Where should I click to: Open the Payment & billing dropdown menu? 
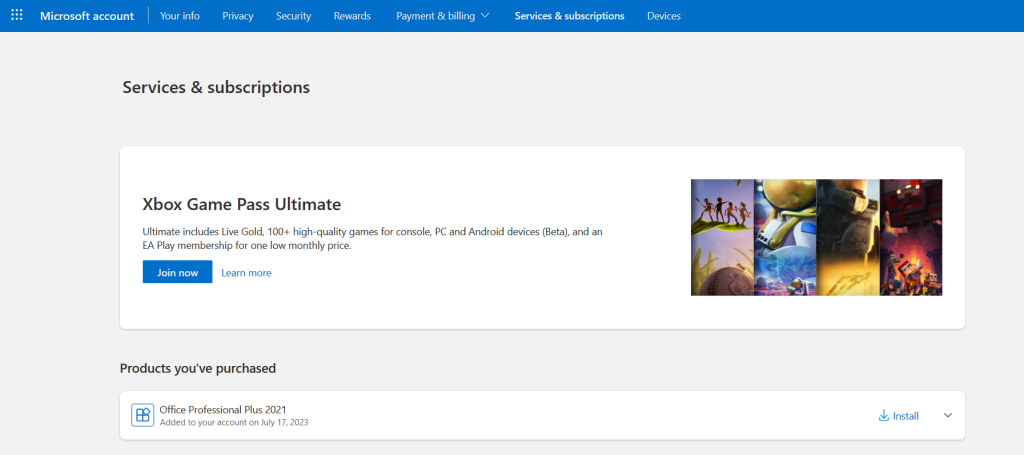(x=442, y=16)
